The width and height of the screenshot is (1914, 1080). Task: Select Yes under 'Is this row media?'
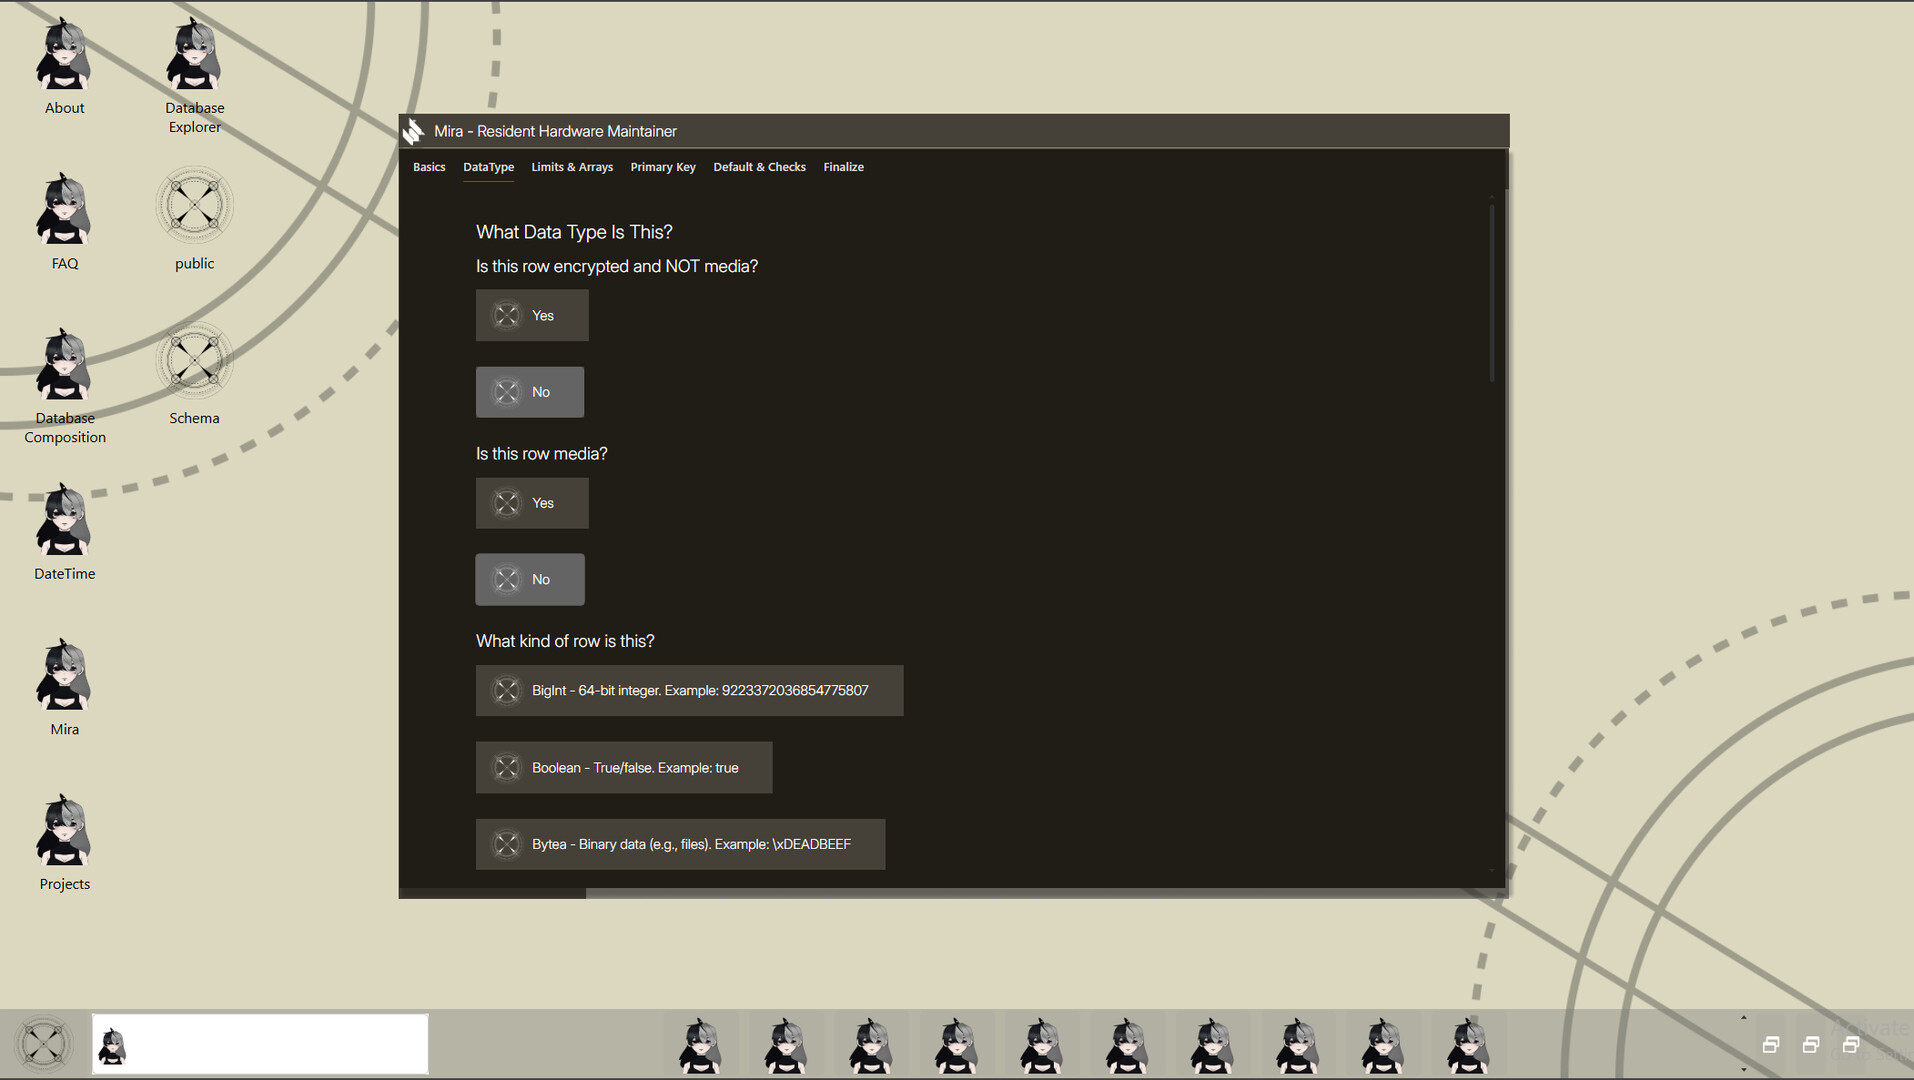pos(532,503)
